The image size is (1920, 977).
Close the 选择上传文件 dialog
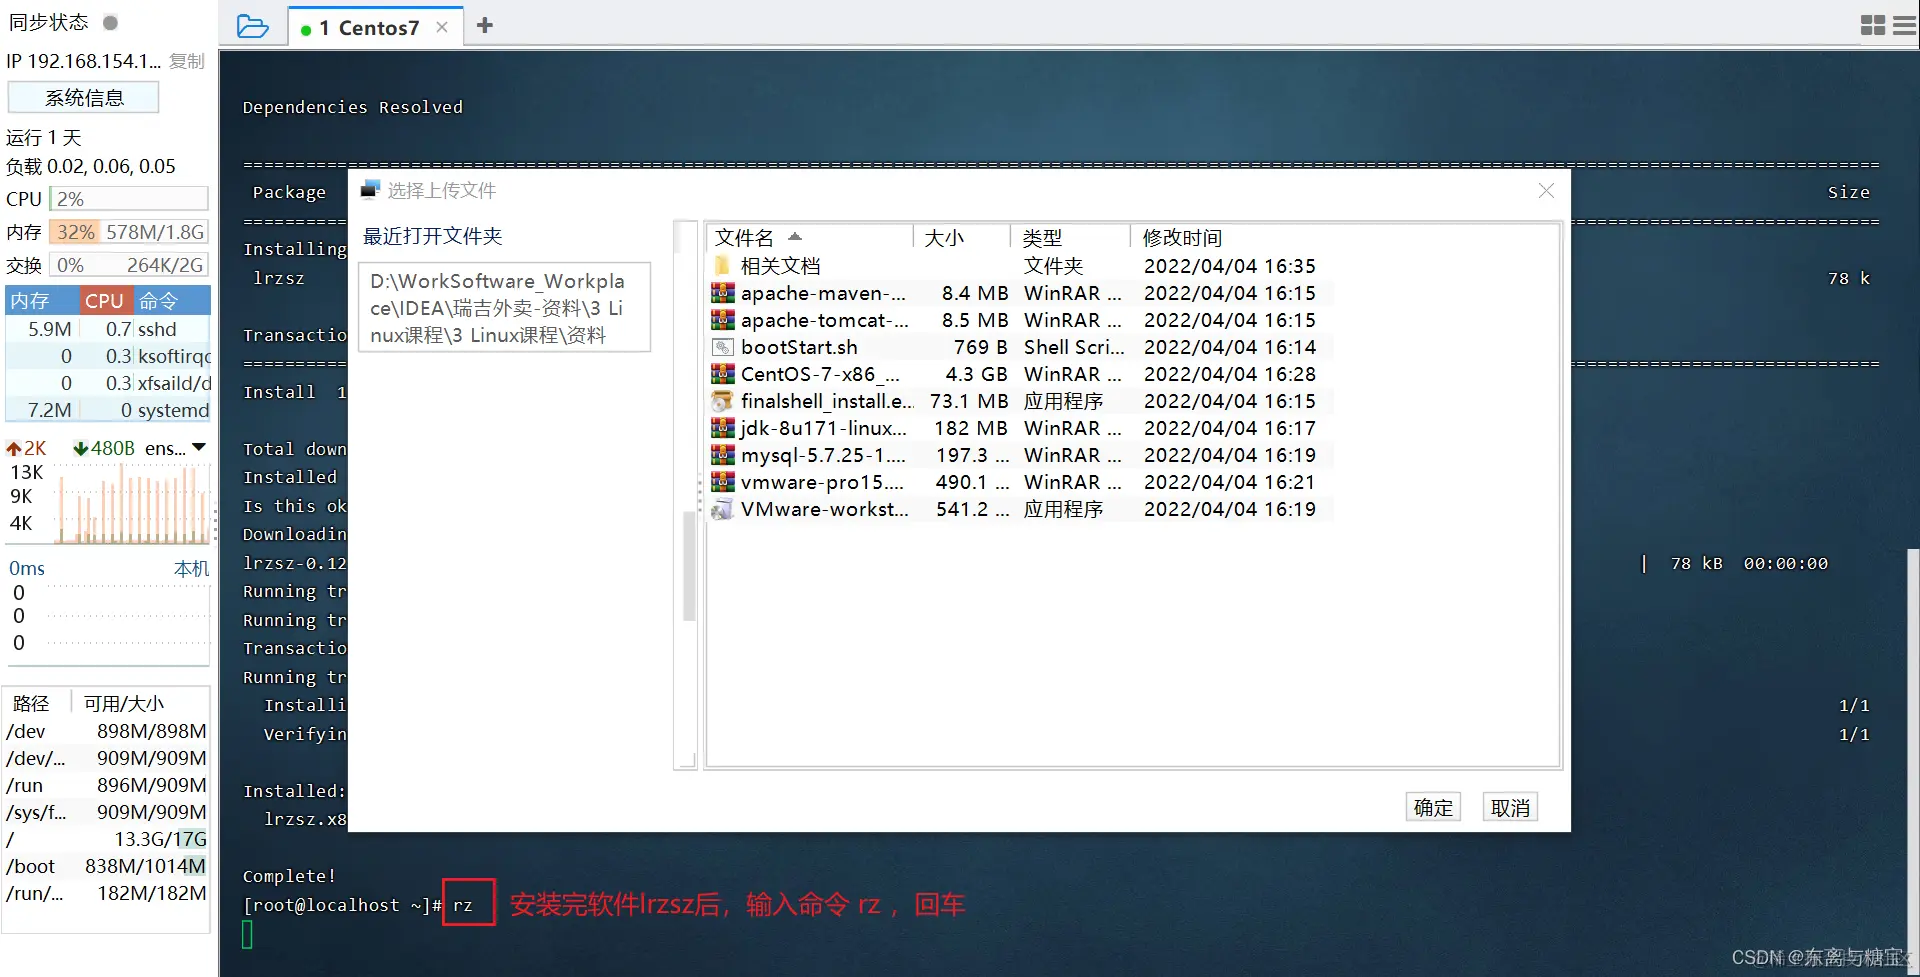click(1546, 190)
